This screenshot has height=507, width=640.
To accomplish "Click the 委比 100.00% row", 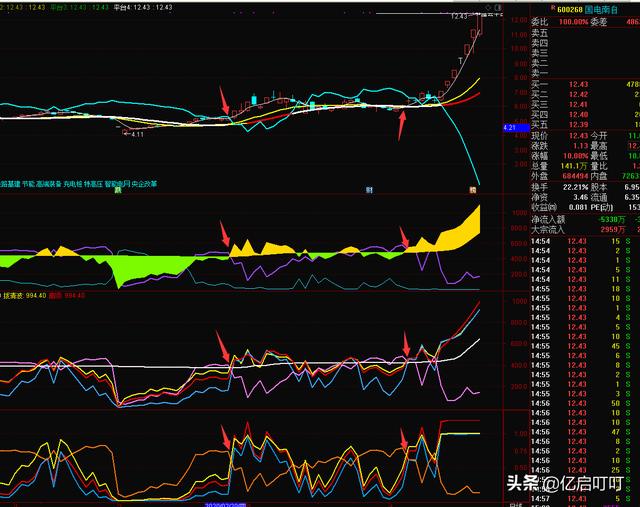I will pos(585,22).
